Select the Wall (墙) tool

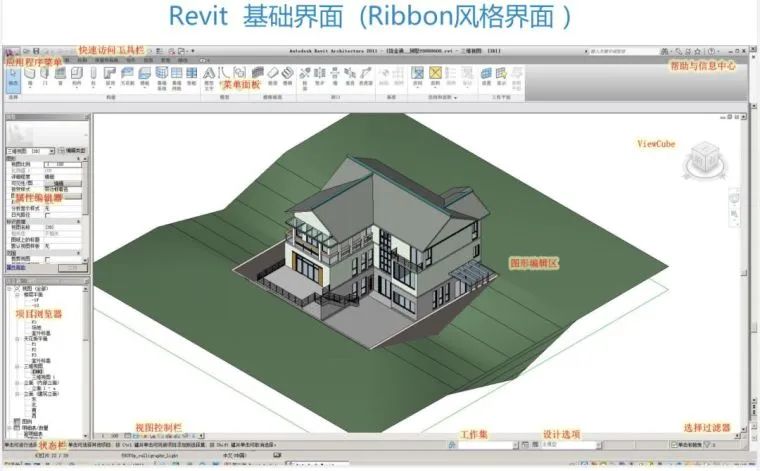point(30,77)
